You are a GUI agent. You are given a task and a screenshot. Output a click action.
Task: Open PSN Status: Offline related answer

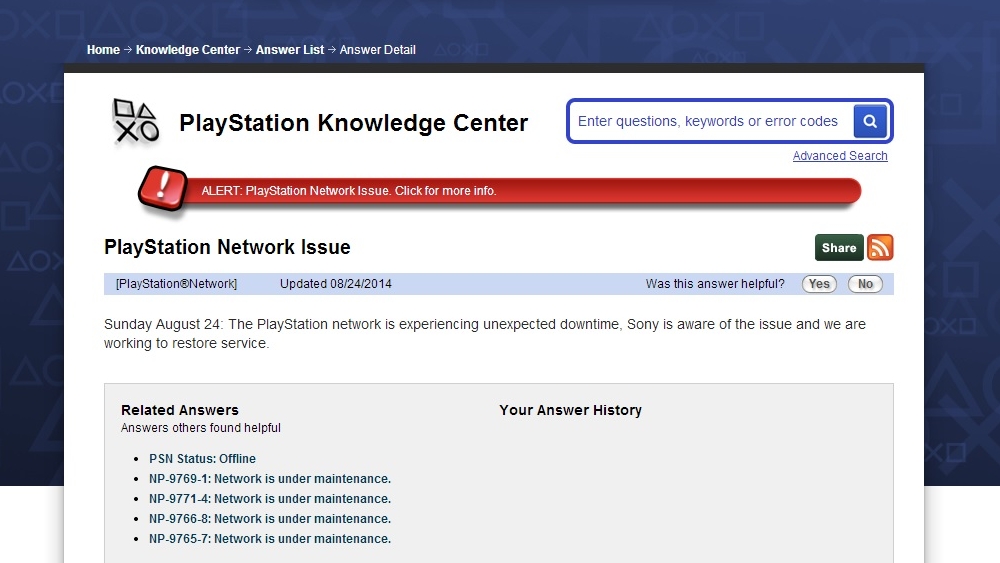pos(202,458)
